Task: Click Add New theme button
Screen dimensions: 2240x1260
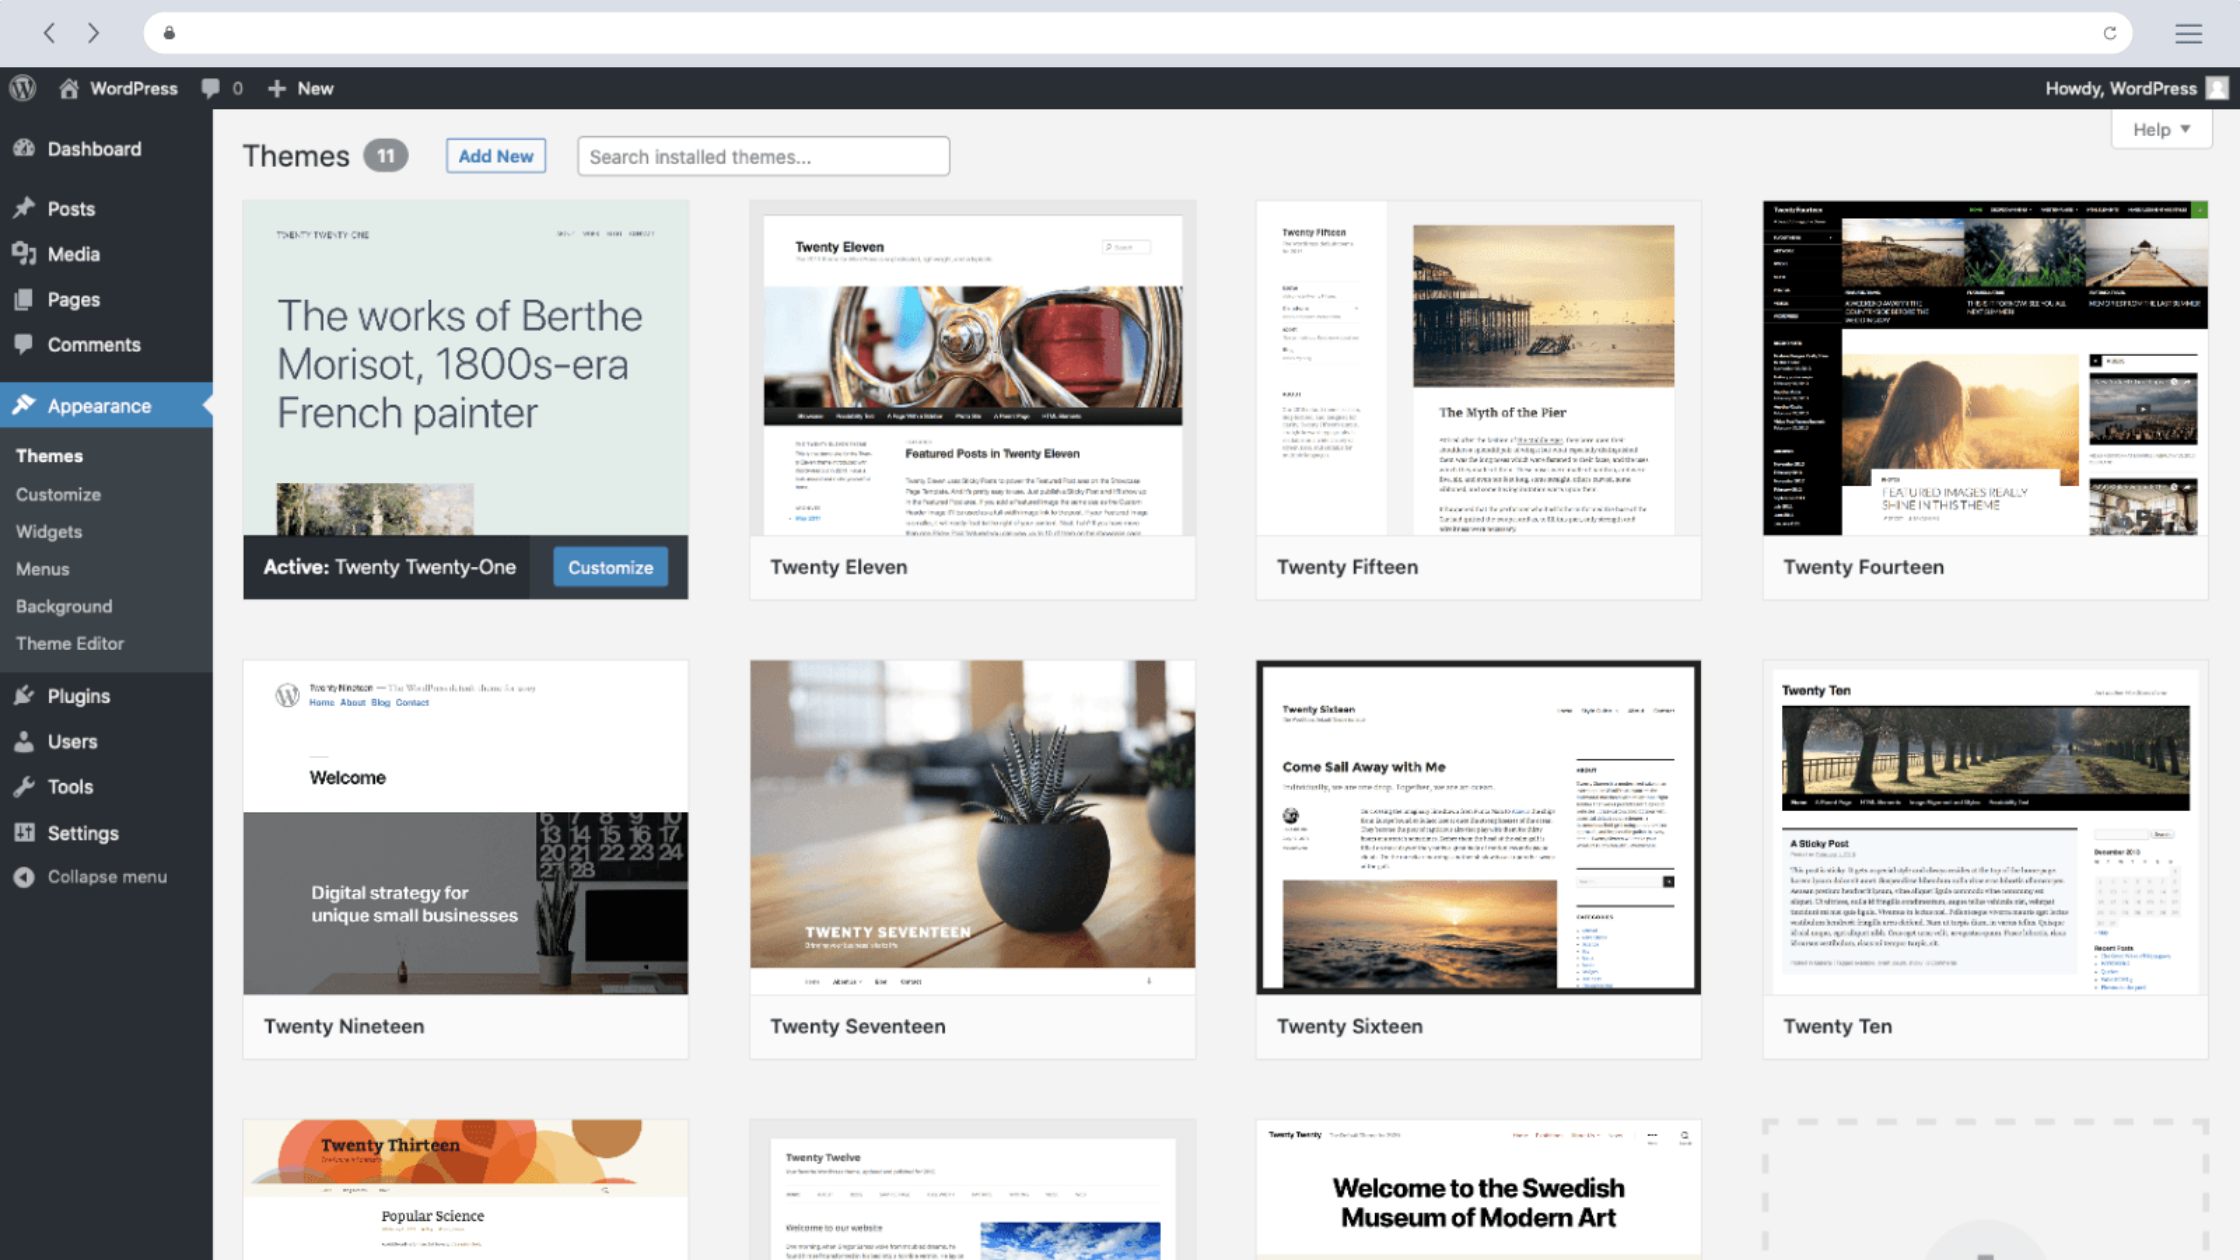Action: tap(494, 155)
